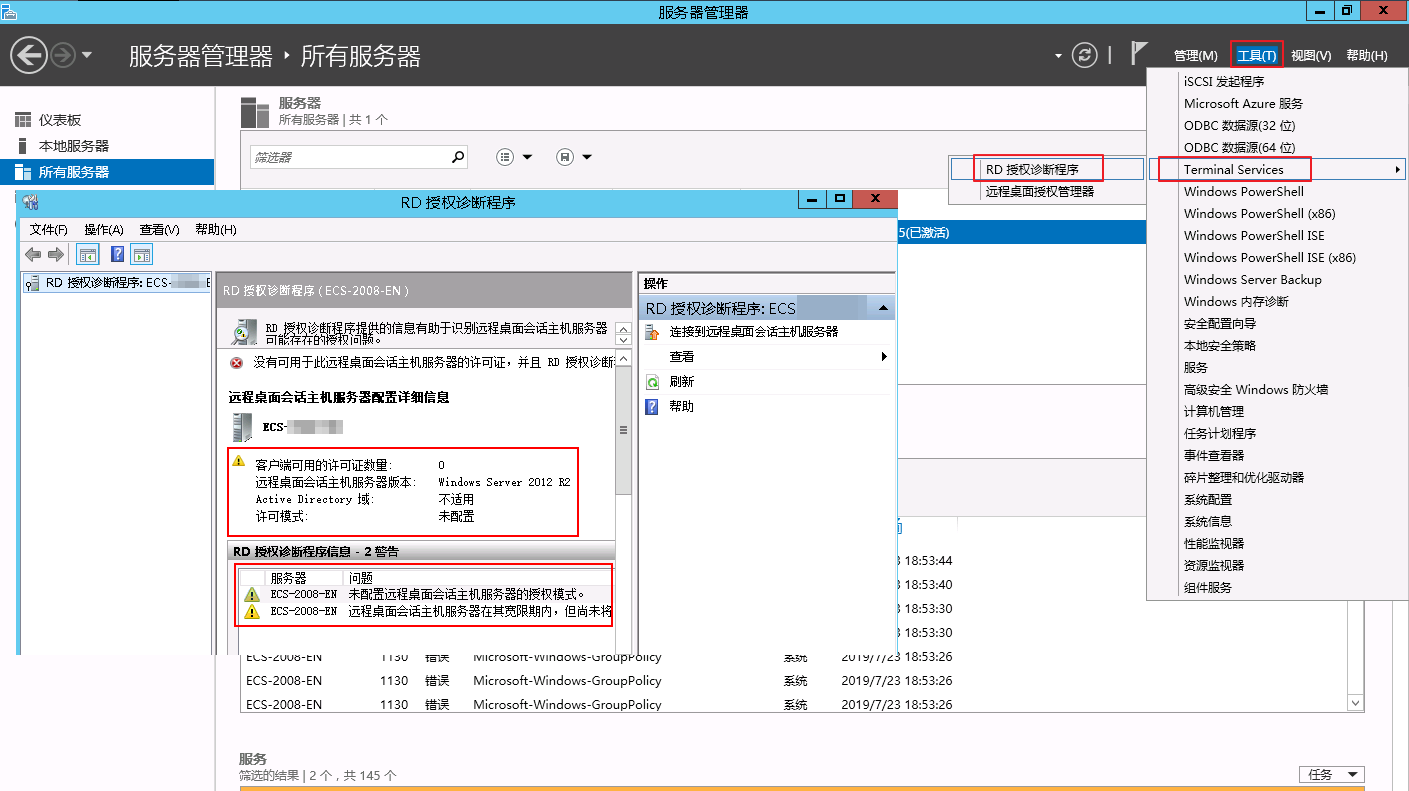Refresh Server Manager with the circular arrows icon
Image resolution: width=1409 pixels, height=791 pixels.
(1084, 55)
